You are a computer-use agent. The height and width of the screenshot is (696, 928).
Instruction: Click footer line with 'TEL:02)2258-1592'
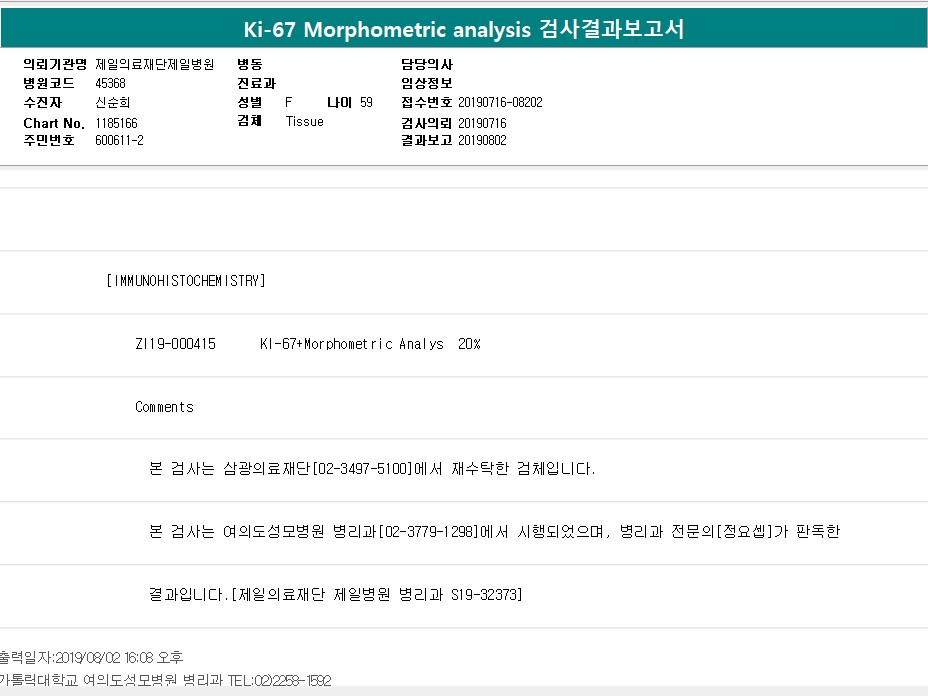[x=166, y=681]
